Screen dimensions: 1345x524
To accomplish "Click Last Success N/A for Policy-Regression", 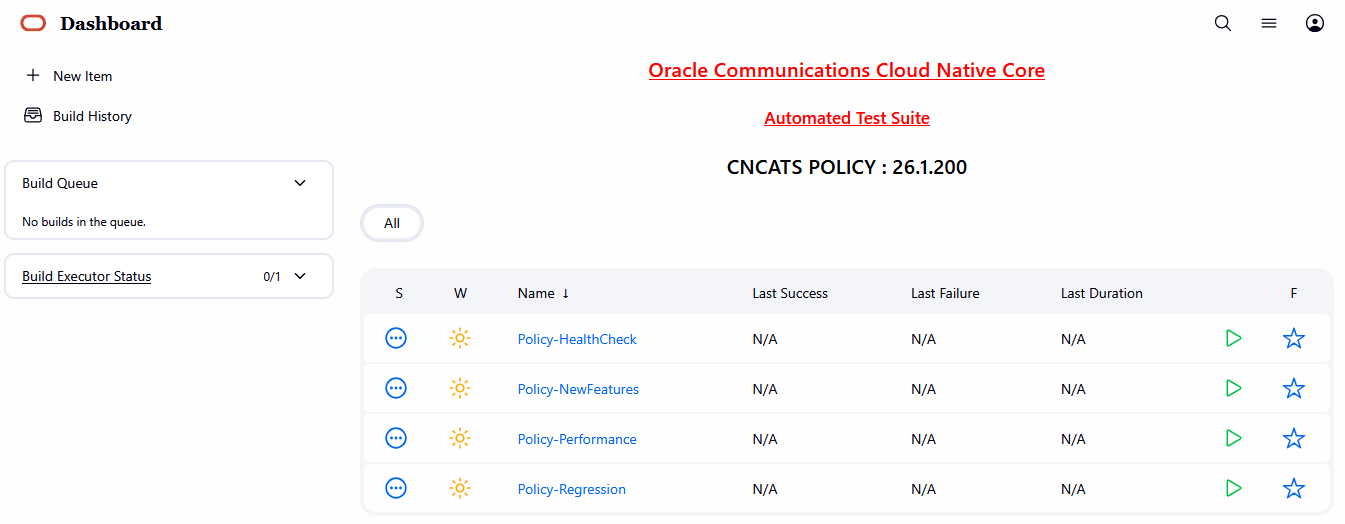I will point(765,489).
